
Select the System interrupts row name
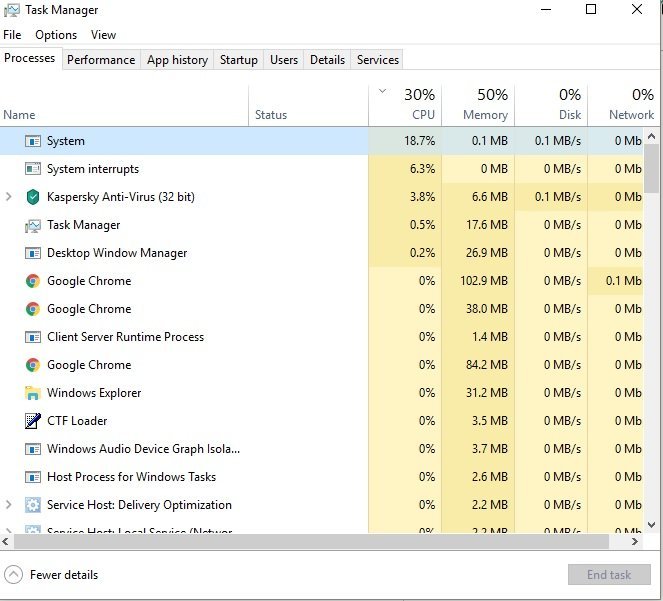(x=93, y=169)
